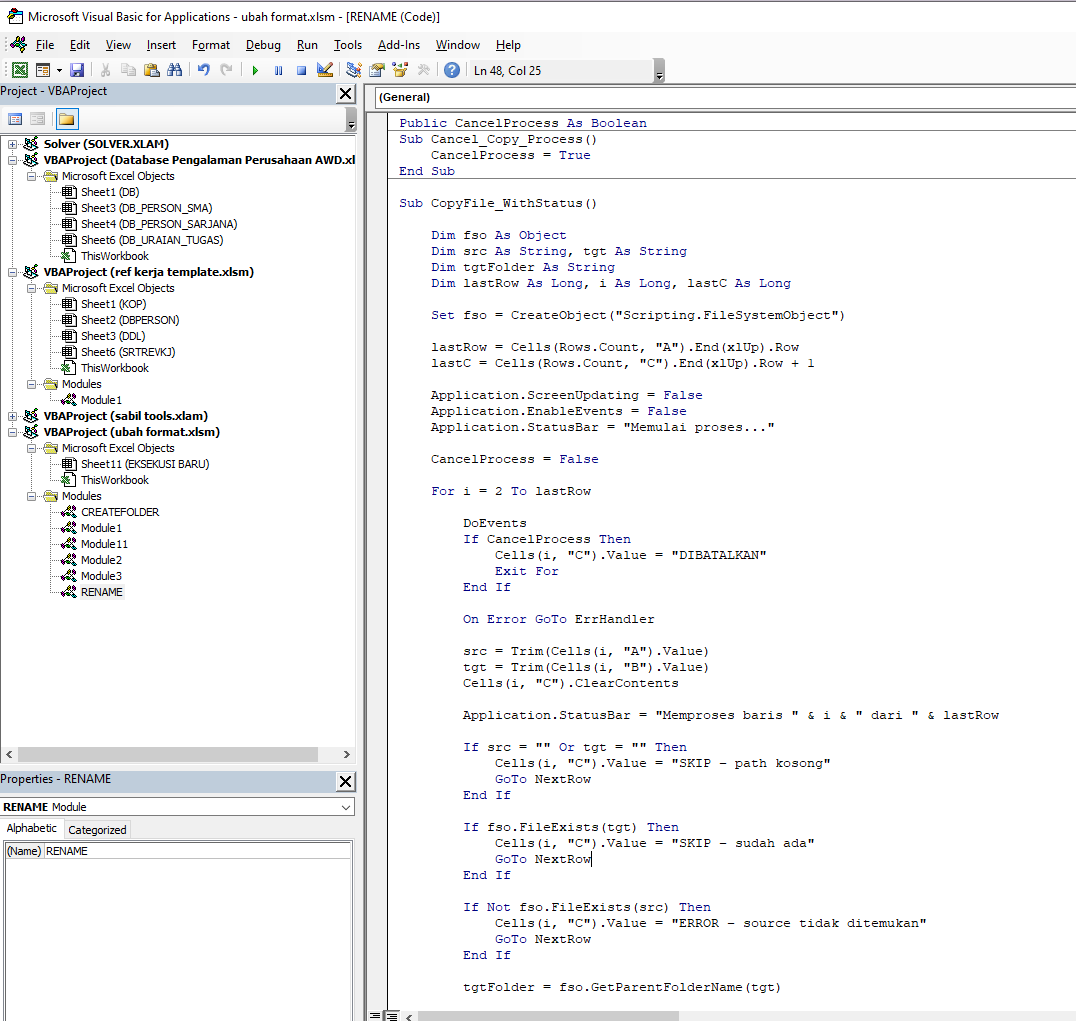Open the Format menu
The height and width of the screenshot is (1021, 1076).
pos(211,45)
